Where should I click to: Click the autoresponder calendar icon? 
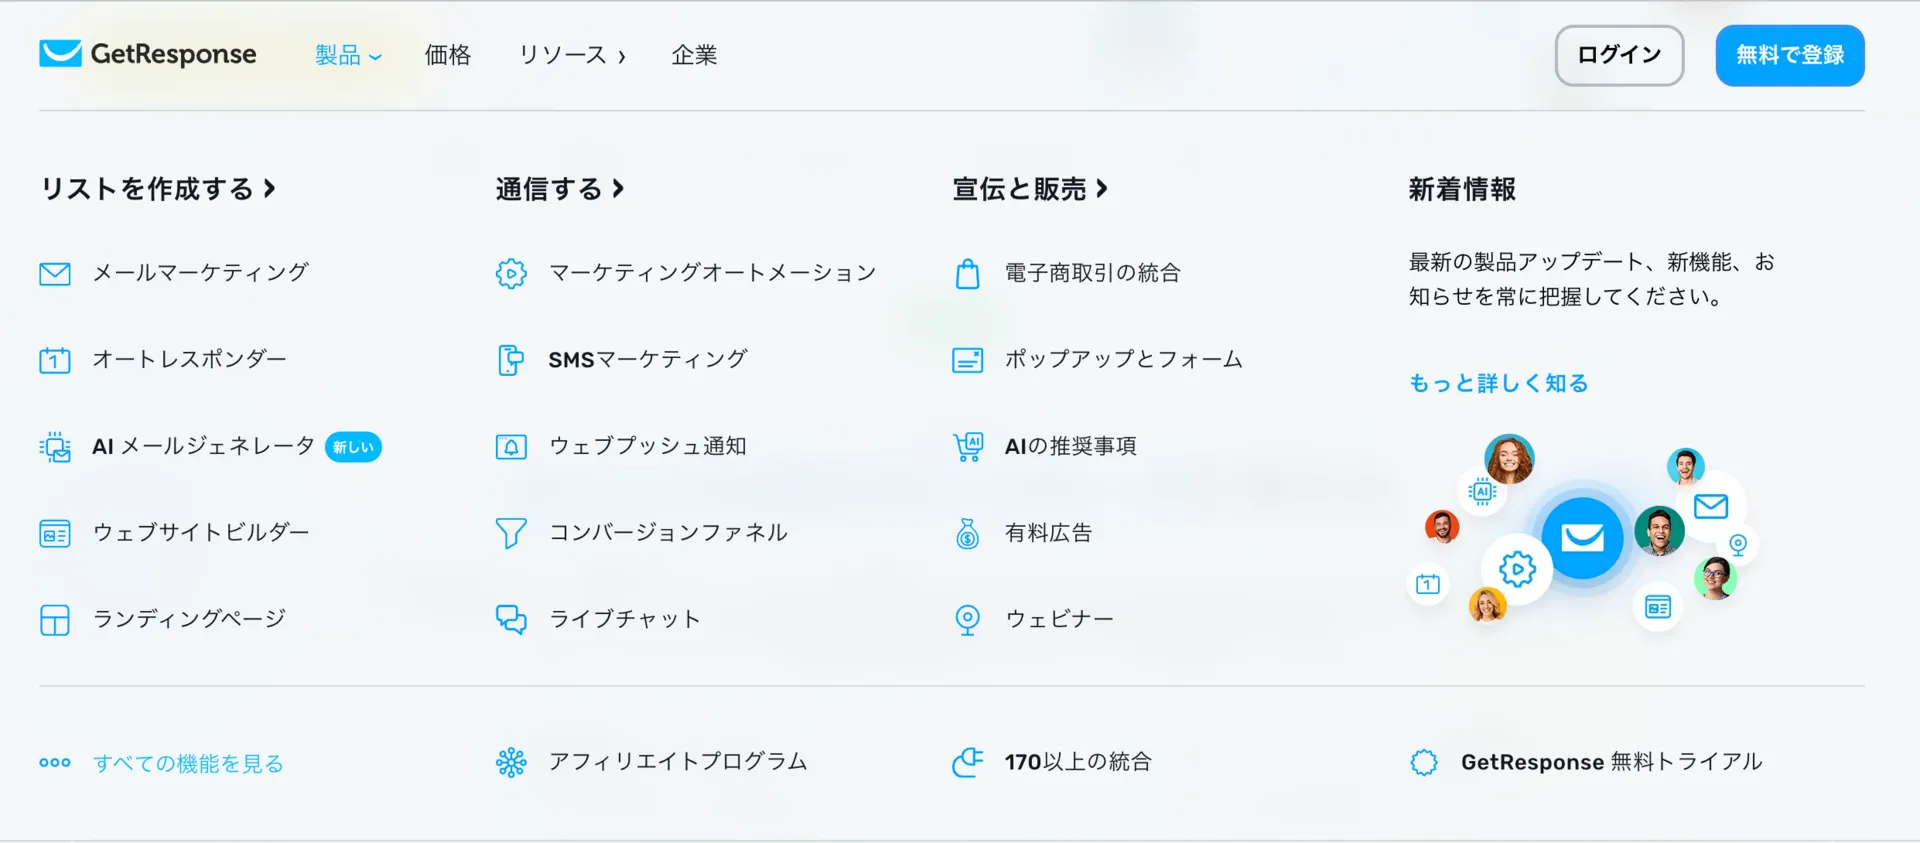pyautogui.click(x=55, y=360)
